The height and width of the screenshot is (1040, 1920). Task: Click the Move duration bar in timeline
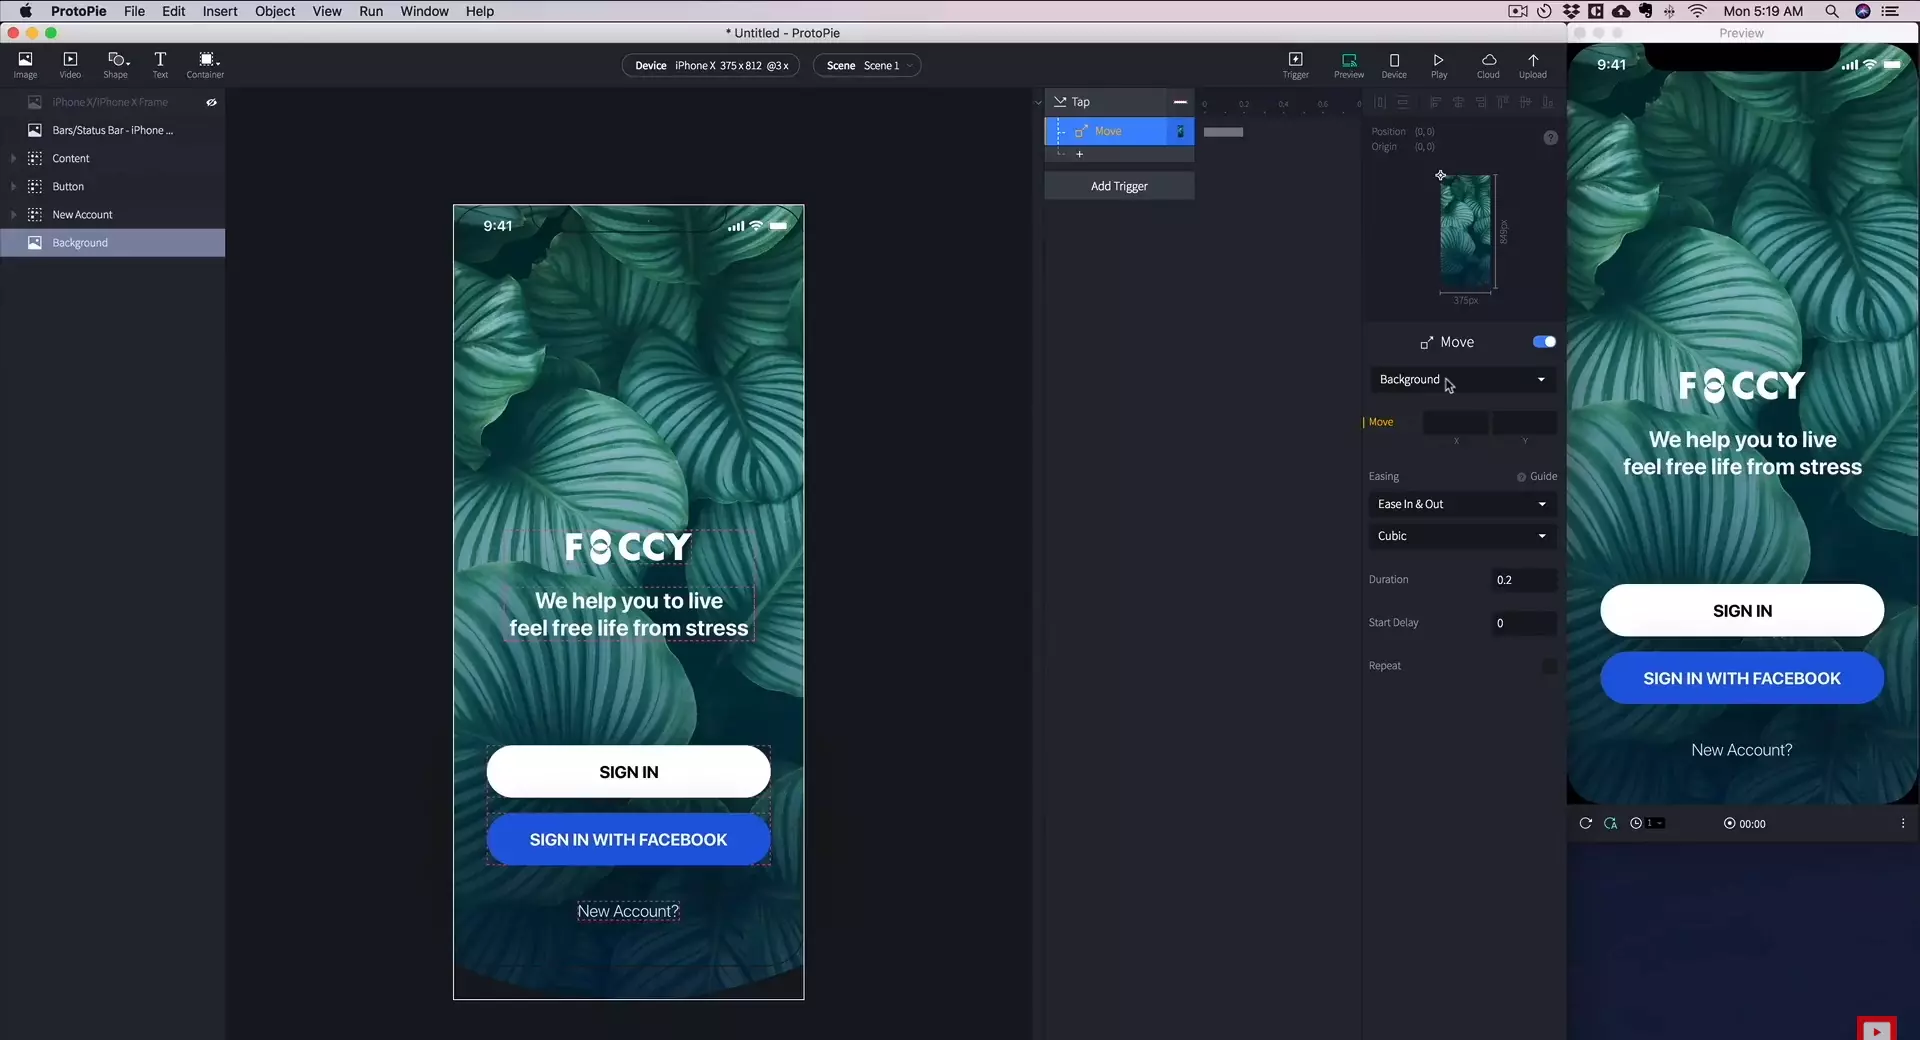(x=1223, y=132)
